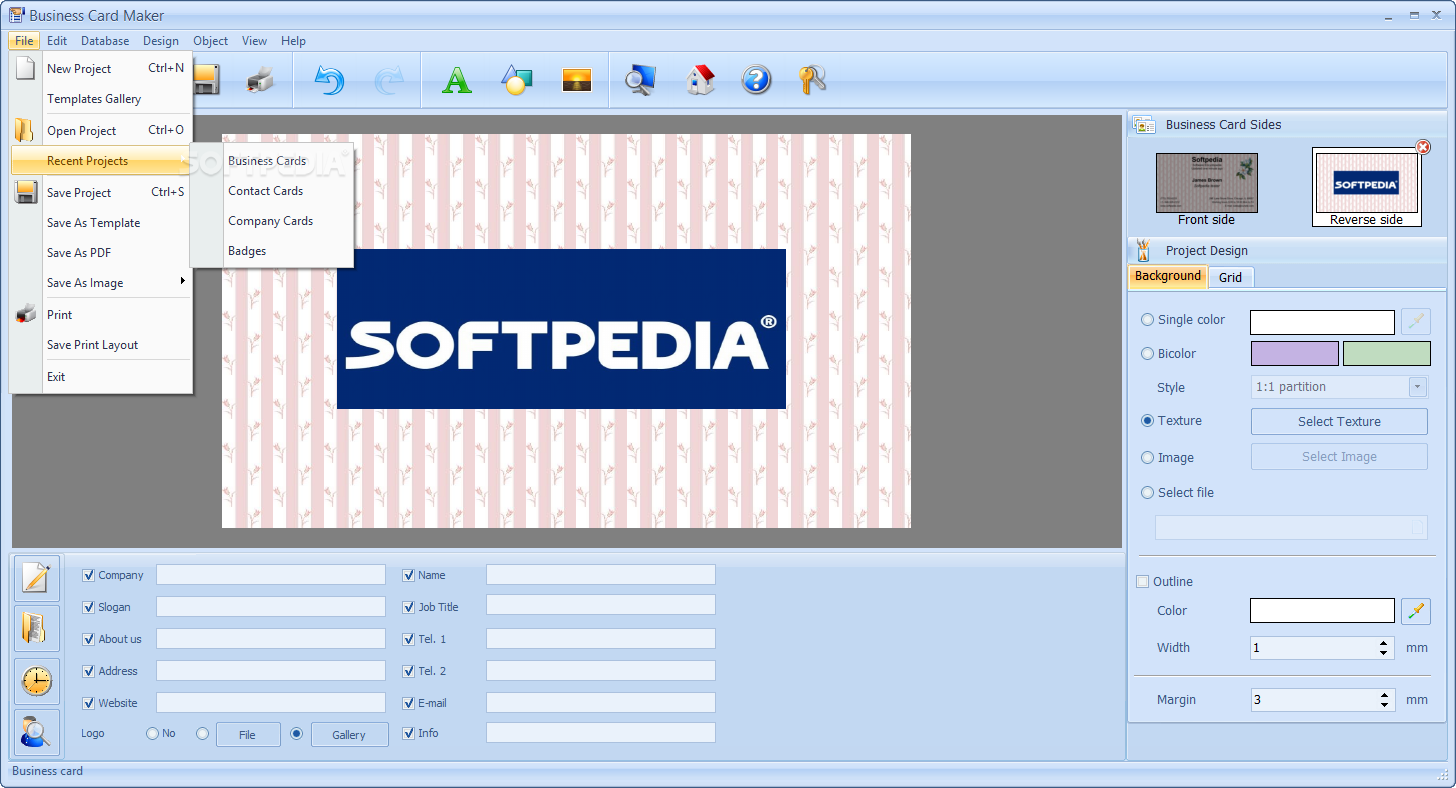The height and width of the screenshot is (788, 1456).
Task: Click the Project Design panel header icon
Action: click(1144, 250)
